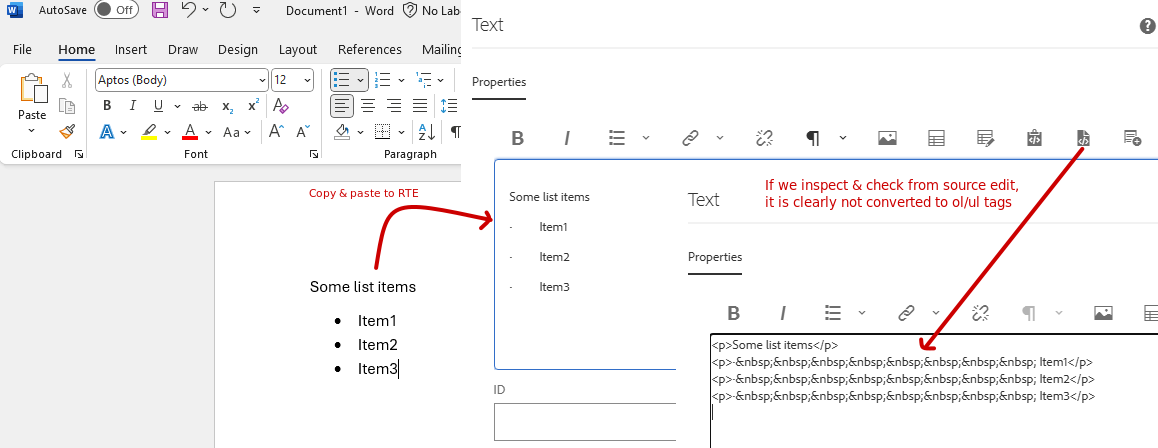Click the Format Painter icon in Clipboard

tap(67, 131)
